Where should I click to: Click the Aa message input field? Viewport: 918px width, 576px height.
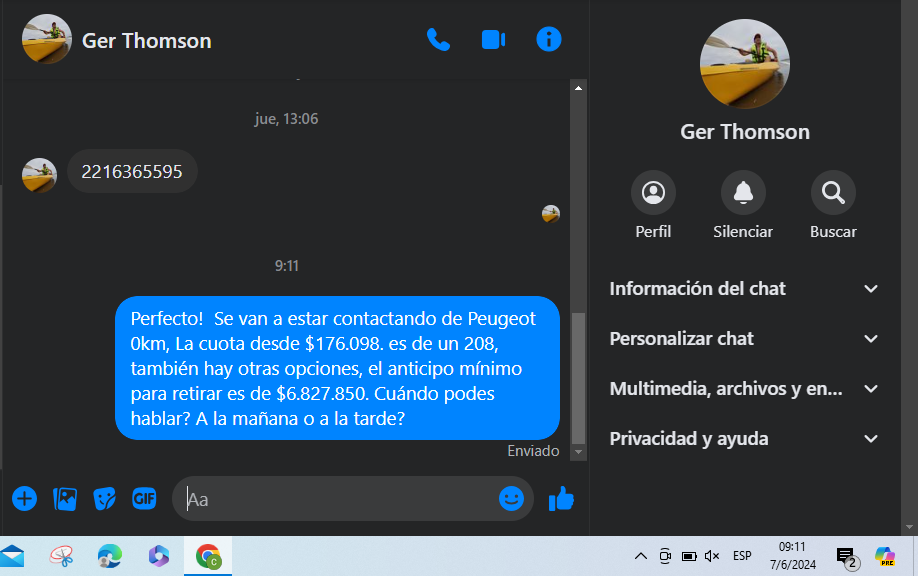(x=340, y=499)
